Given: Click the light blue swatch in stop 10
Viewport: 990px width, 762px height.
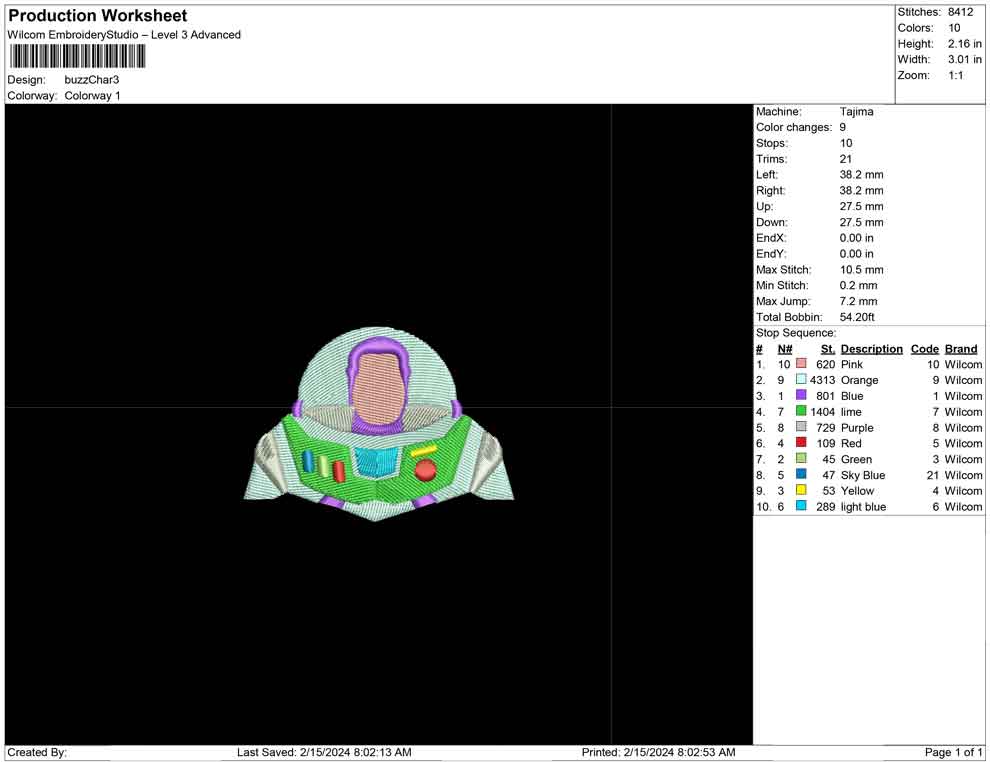Looking at the screenshot, I should pyautogui.click(x=801, y=507).
